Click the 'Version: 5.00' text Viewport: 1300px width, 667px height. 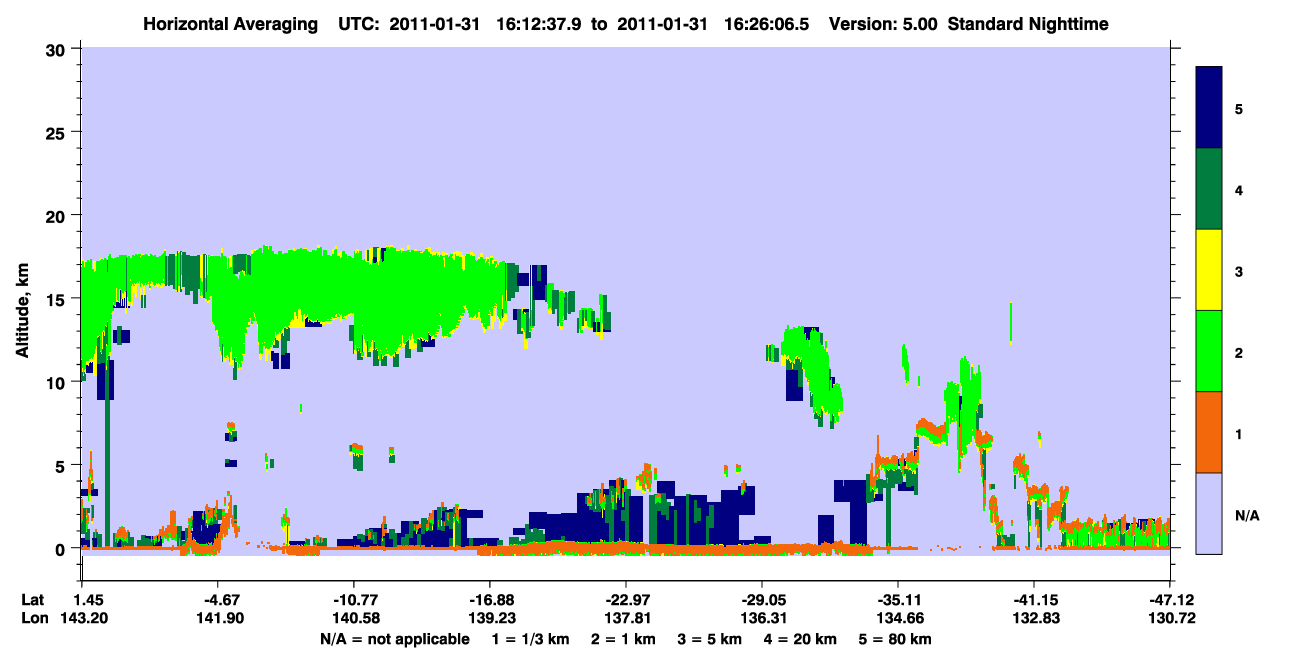[883, 24]
